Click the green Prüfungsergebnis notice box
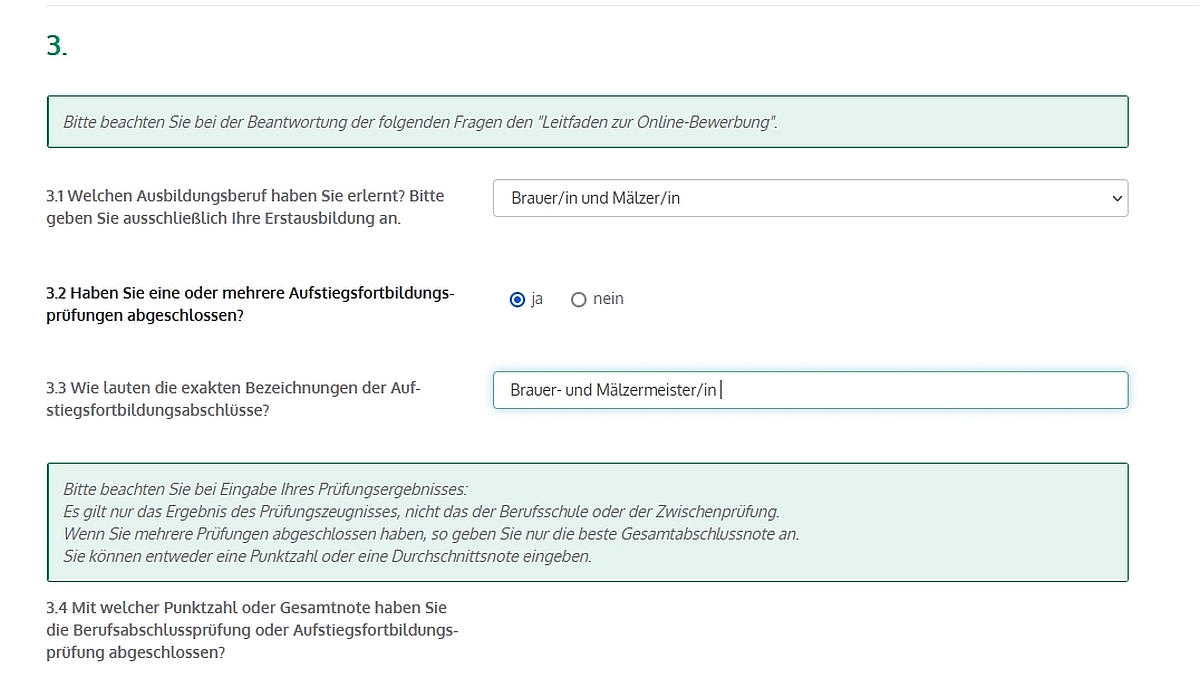 click(x=588, y=522)
